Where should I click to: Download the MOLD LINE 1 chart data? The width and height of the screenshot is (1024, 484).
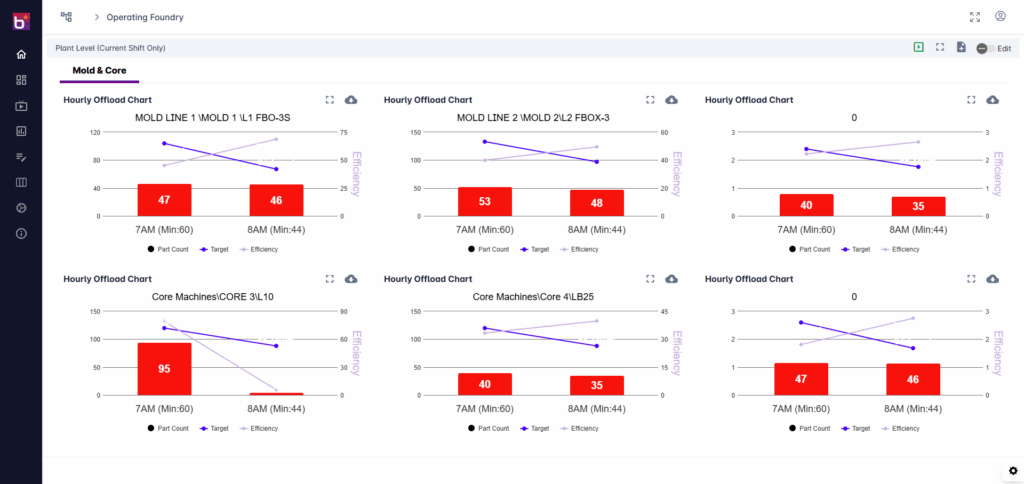point(351,100)
